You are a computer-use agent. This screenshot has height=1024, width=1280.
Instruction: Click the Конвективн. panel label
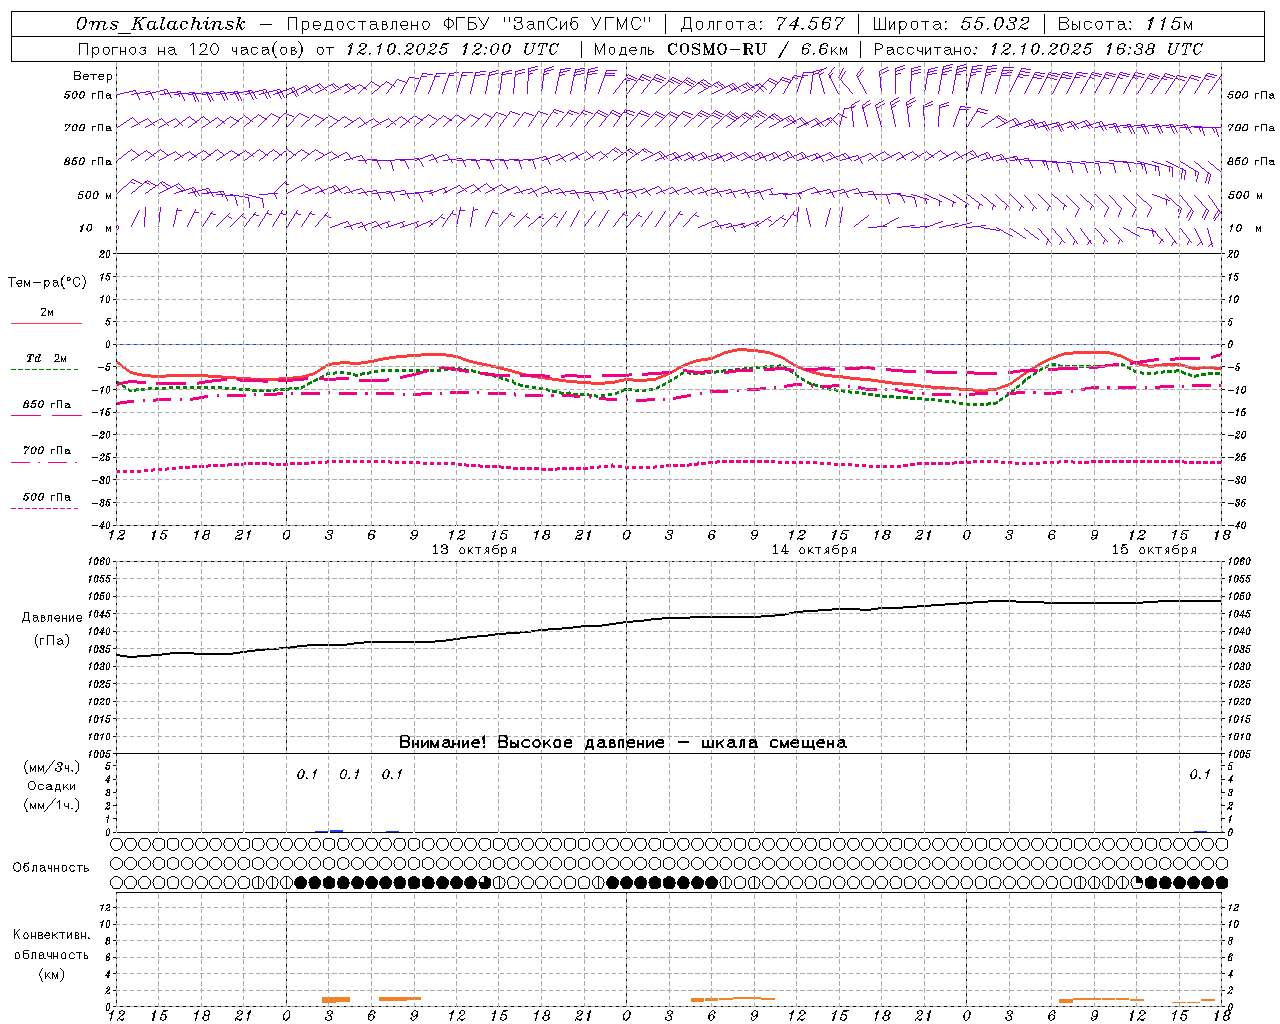(51, 935)
